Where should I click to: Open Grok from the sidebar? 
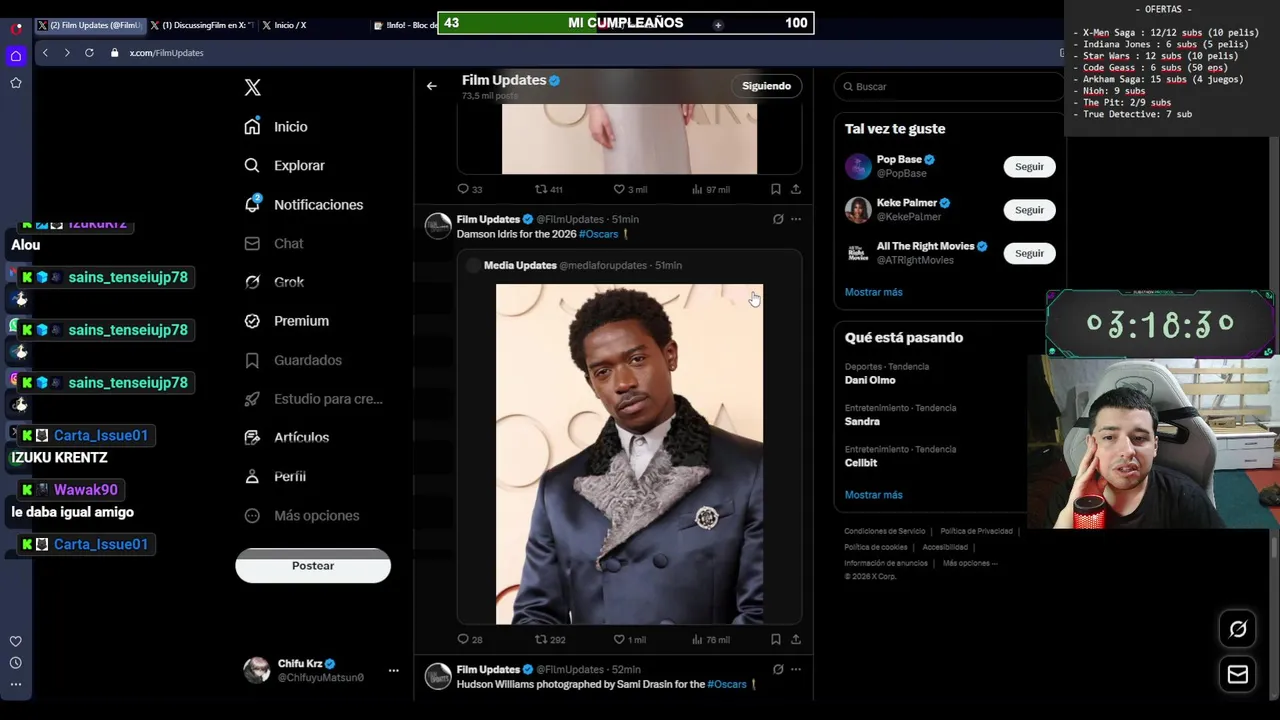click(274, 282)
